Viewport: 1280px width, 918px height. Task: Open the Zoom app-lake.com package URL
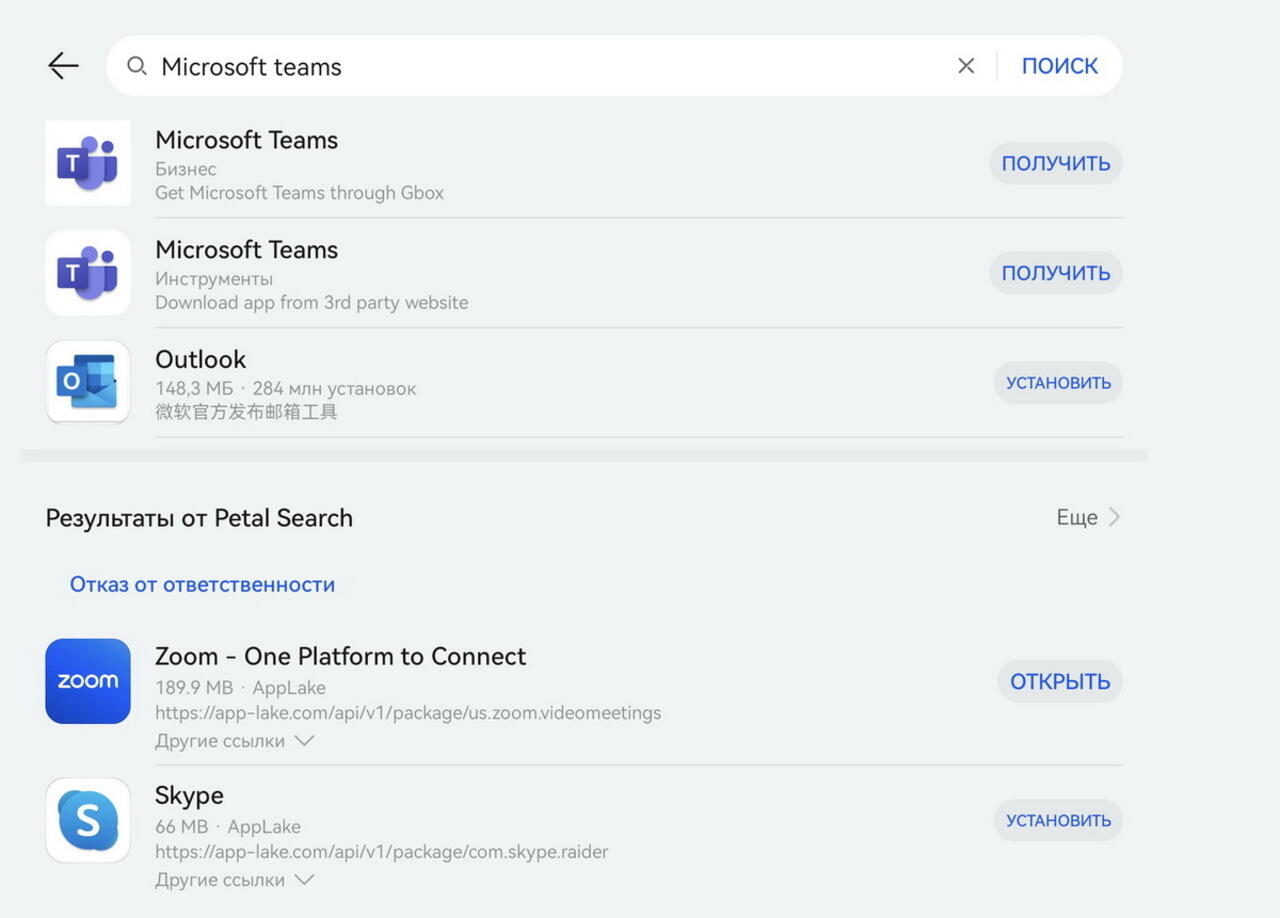tap(407, 713)
